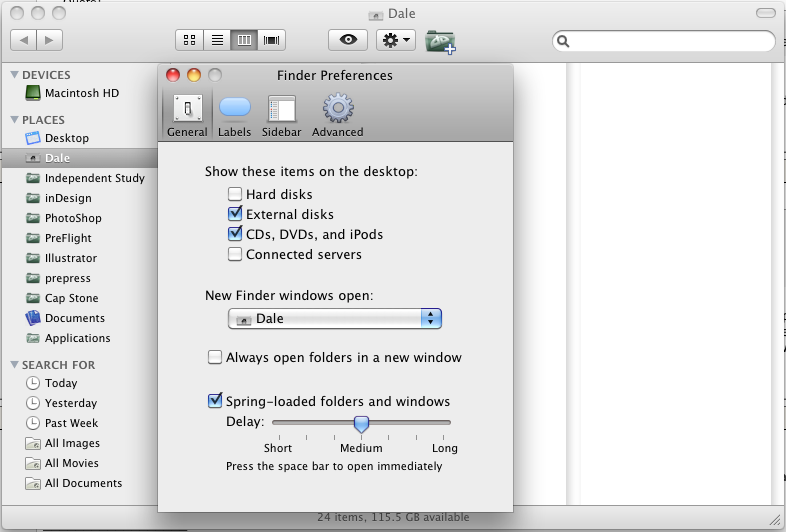Check Always open folders in a new window
786x532 pixels.
(x=215, y=358)
